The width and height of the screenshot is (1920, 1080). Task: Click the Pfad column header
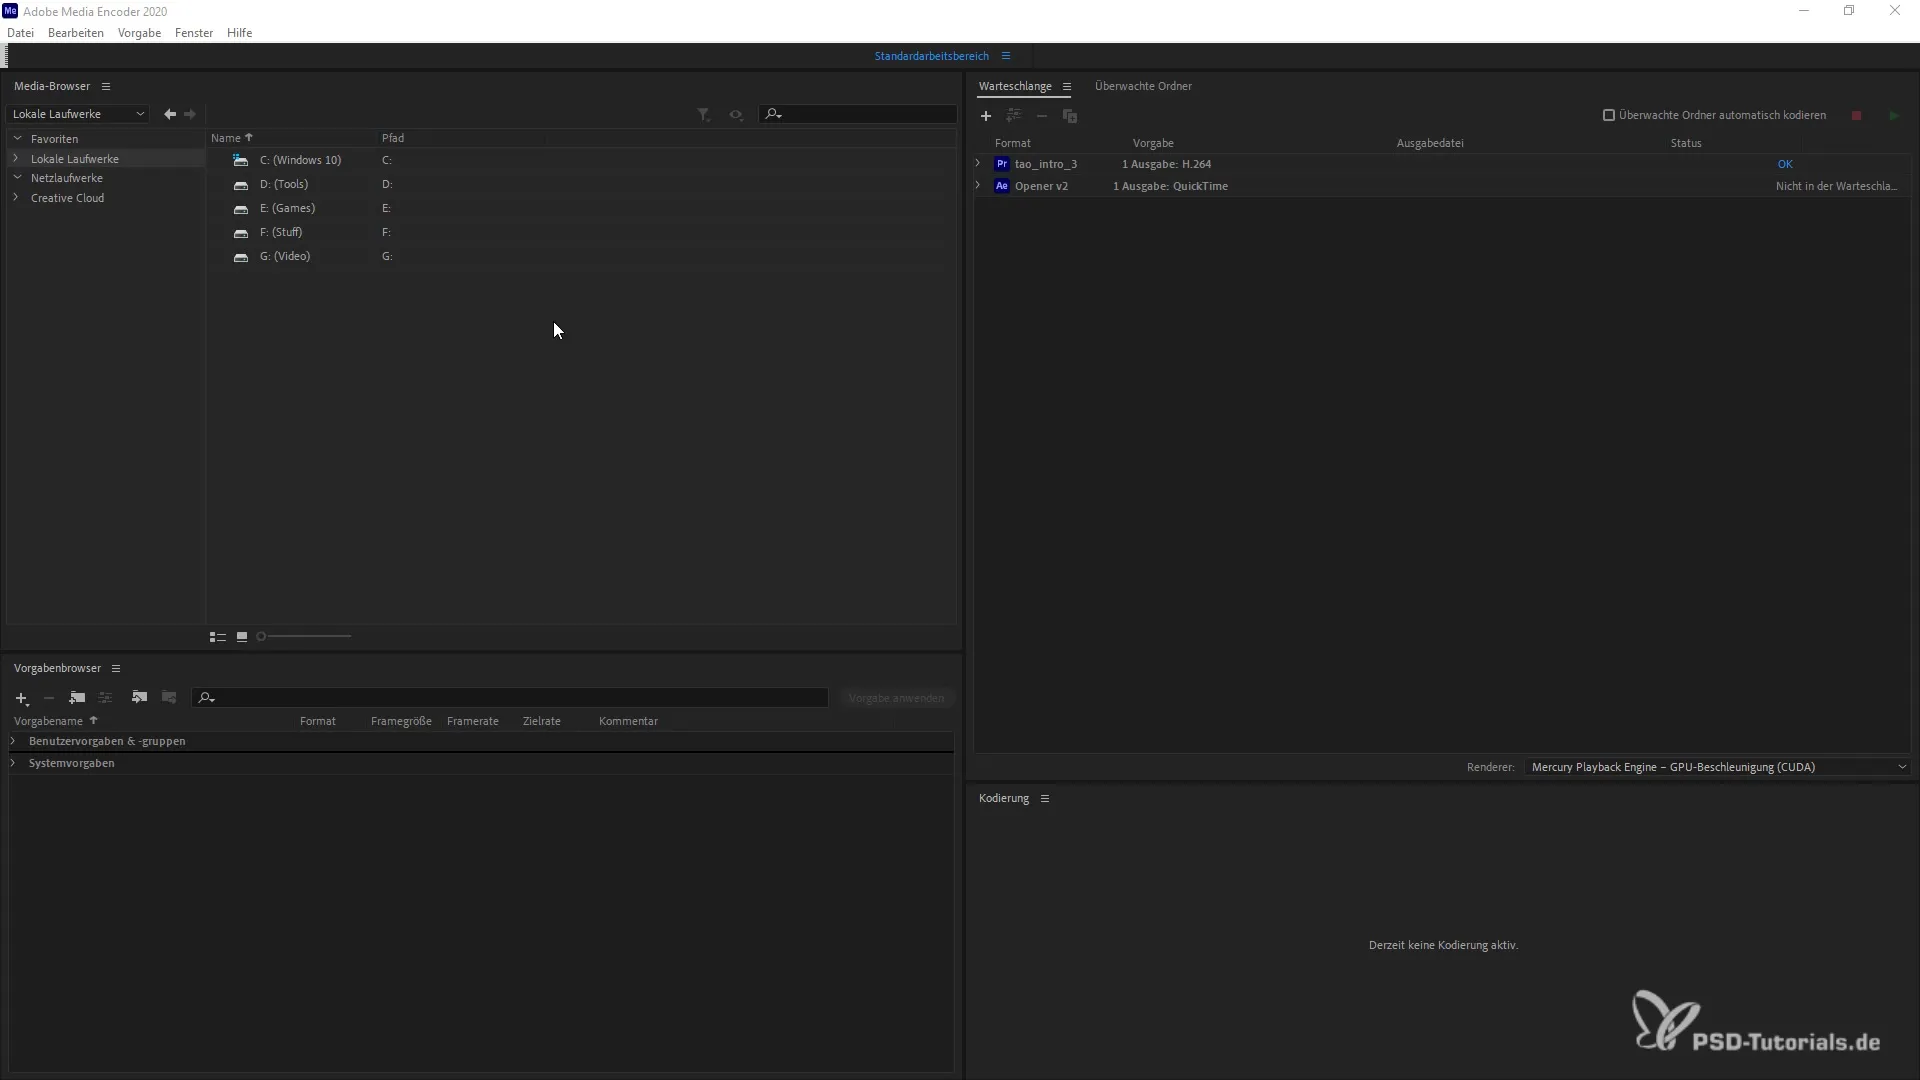pos(393,138)
